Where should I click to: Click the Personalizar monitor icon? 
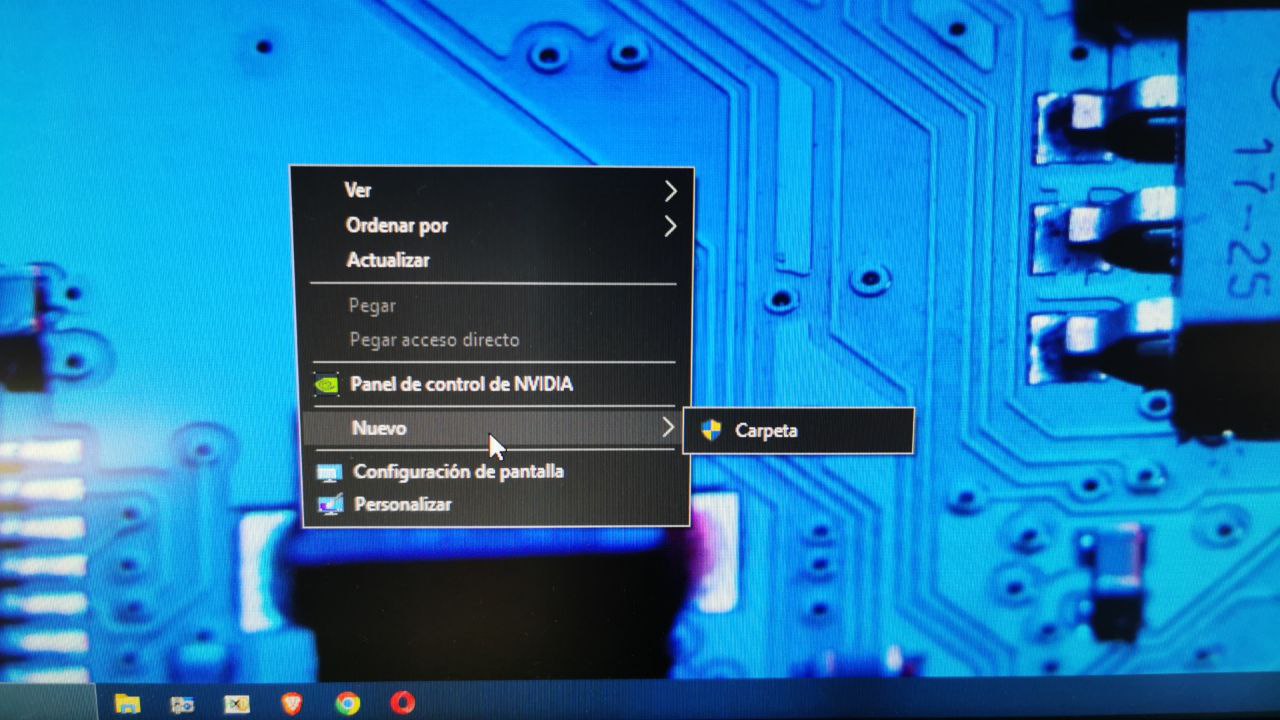tap(330, 505)
